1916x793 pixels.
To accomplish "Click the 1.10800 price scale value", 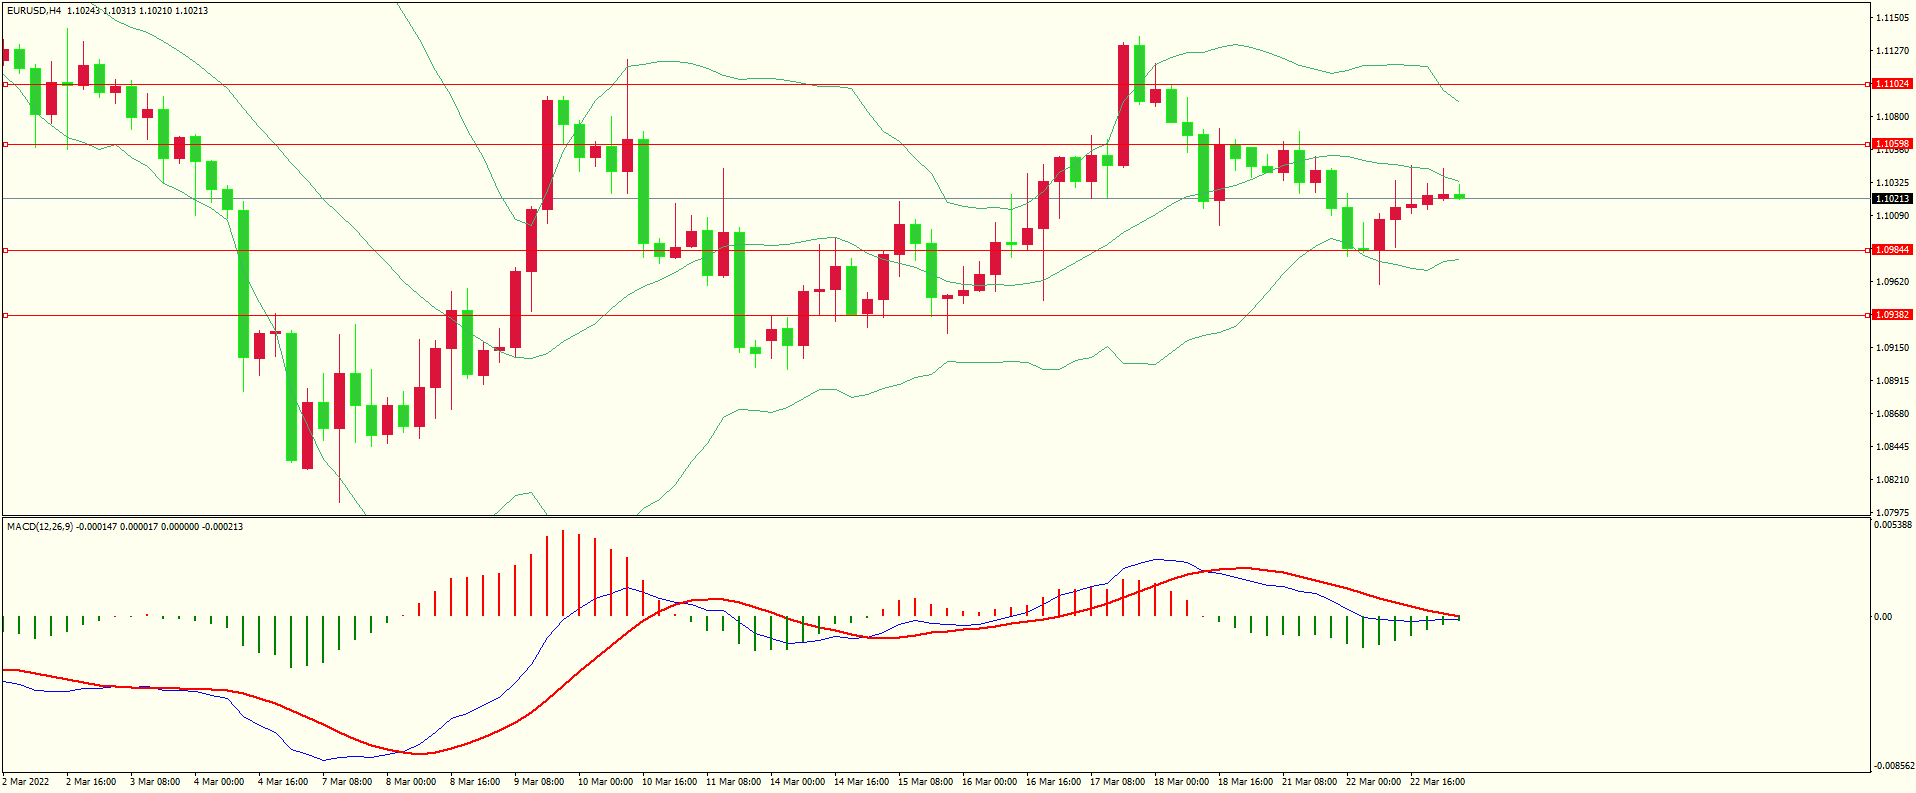I will click(x=1893, y=117).
